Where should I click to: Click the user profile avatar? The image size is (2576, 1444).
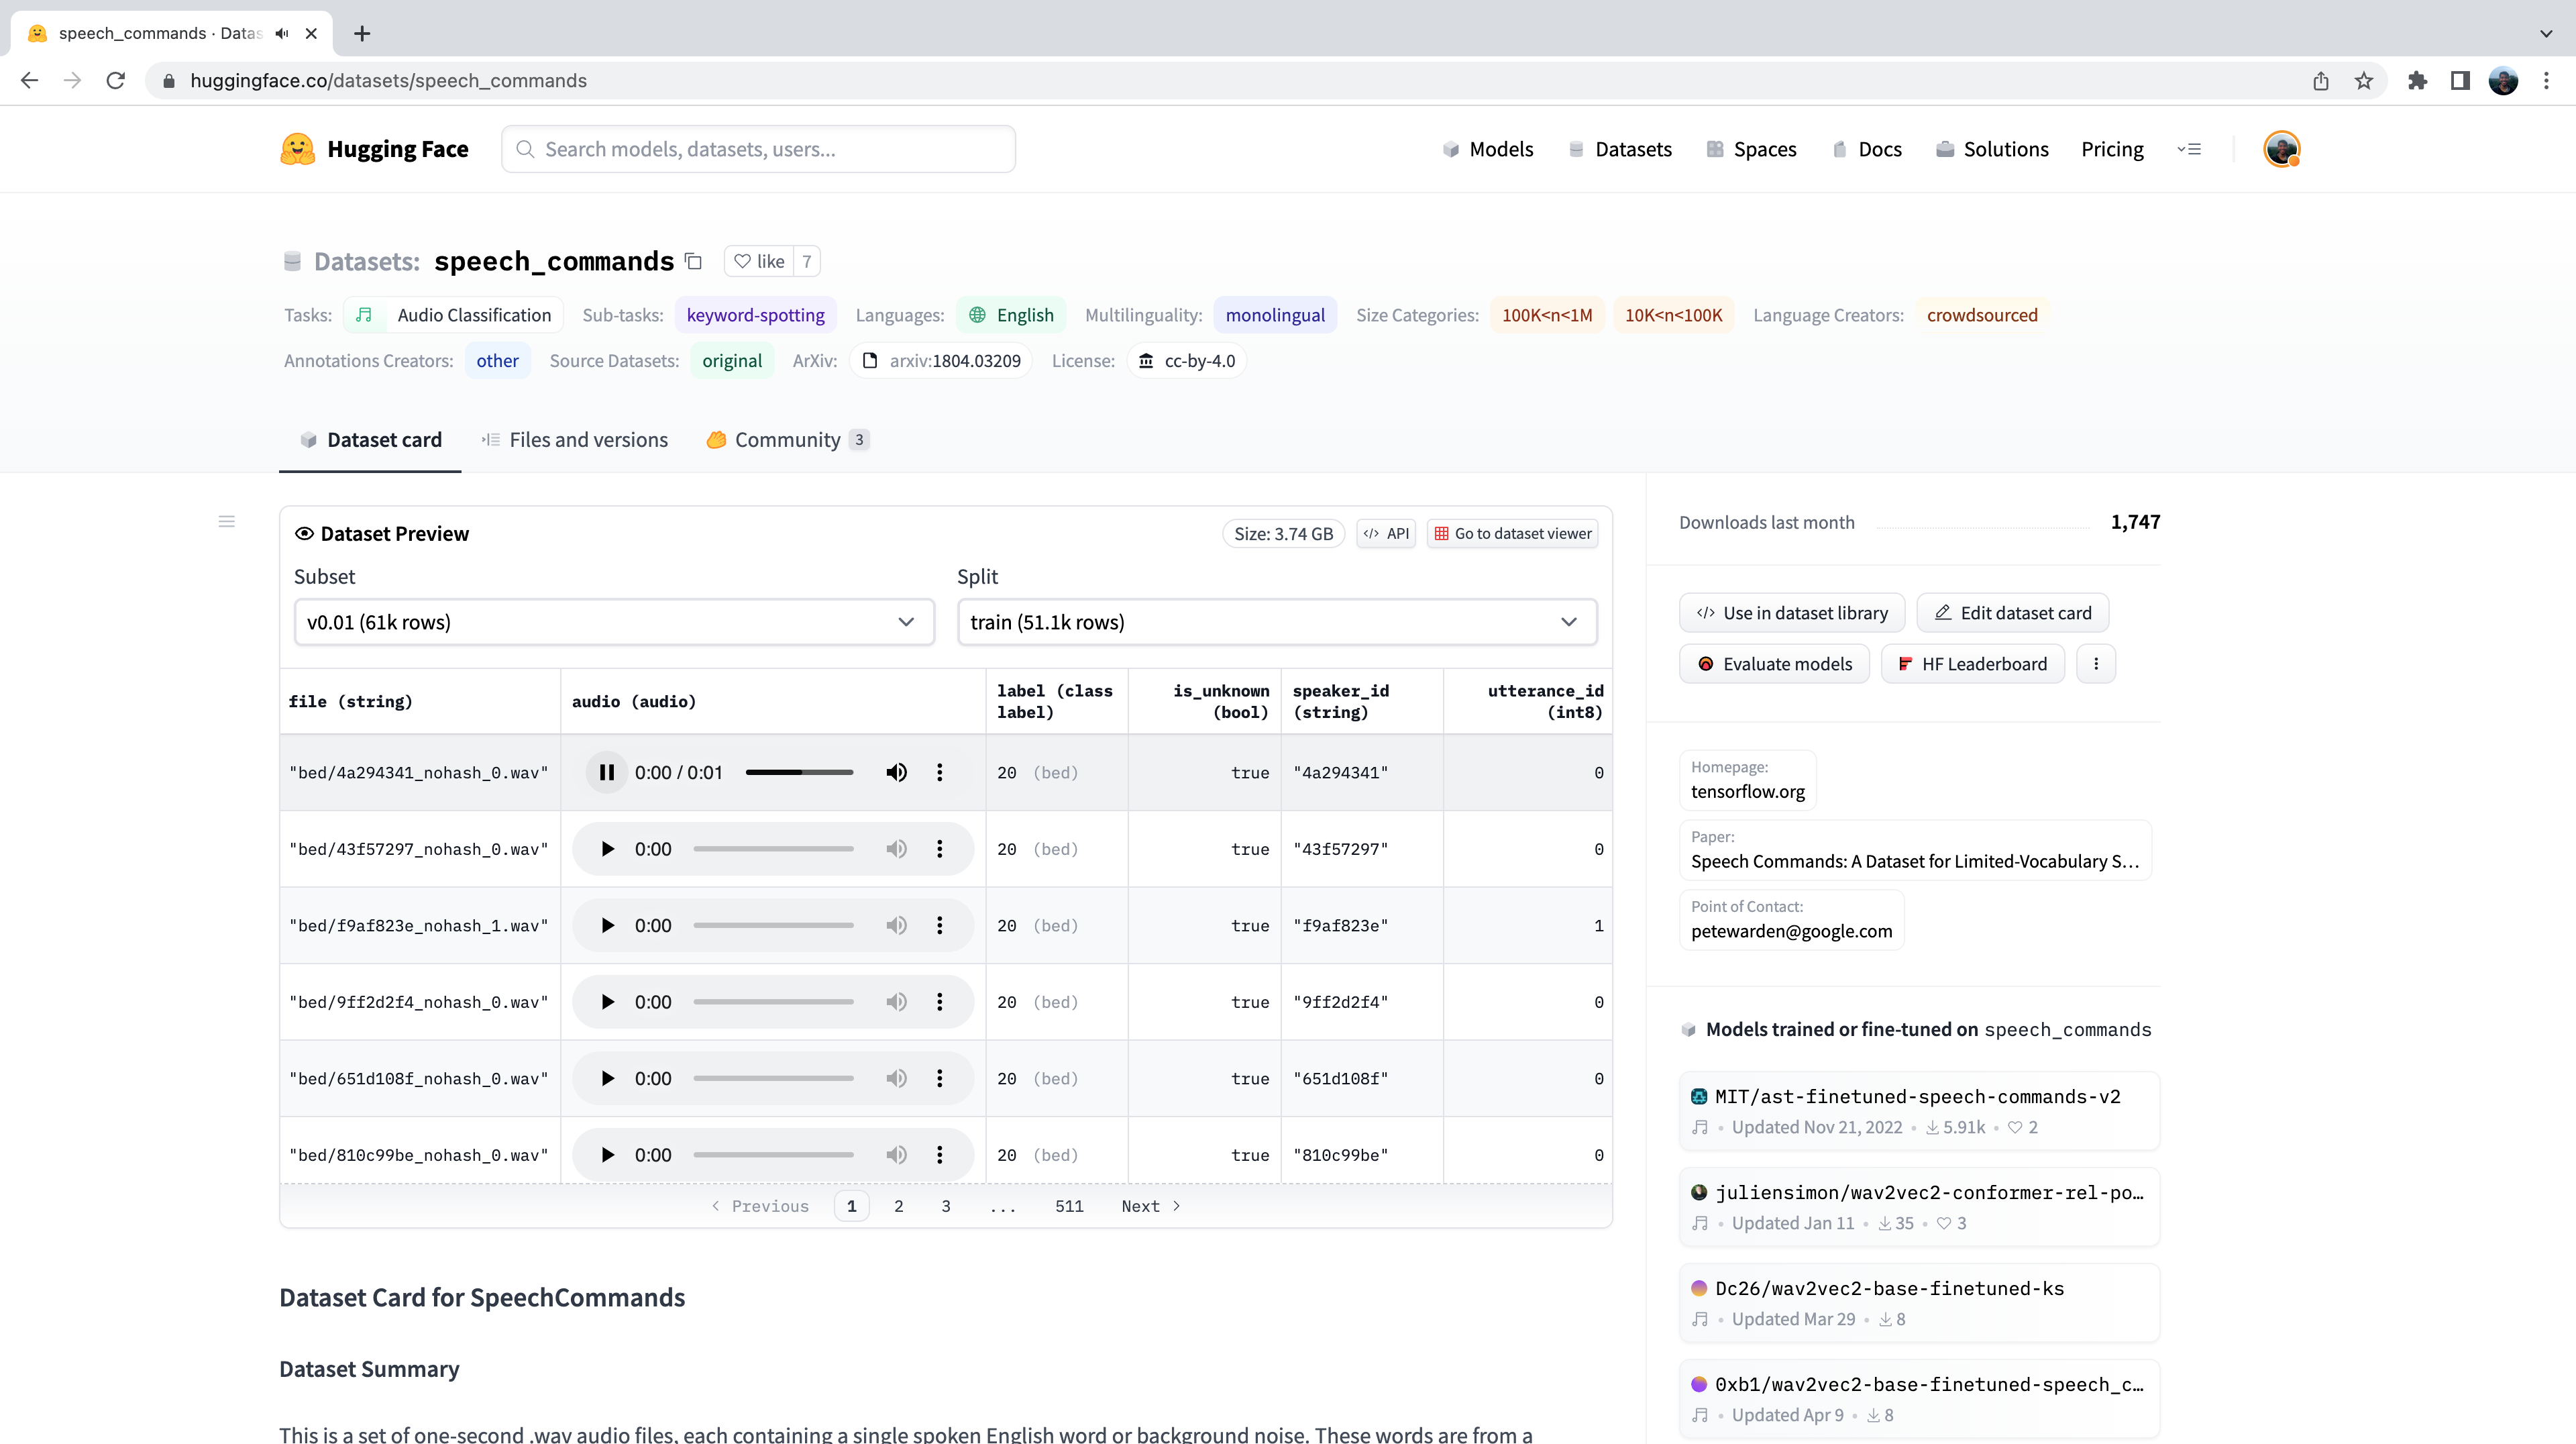pos(2281,149)
